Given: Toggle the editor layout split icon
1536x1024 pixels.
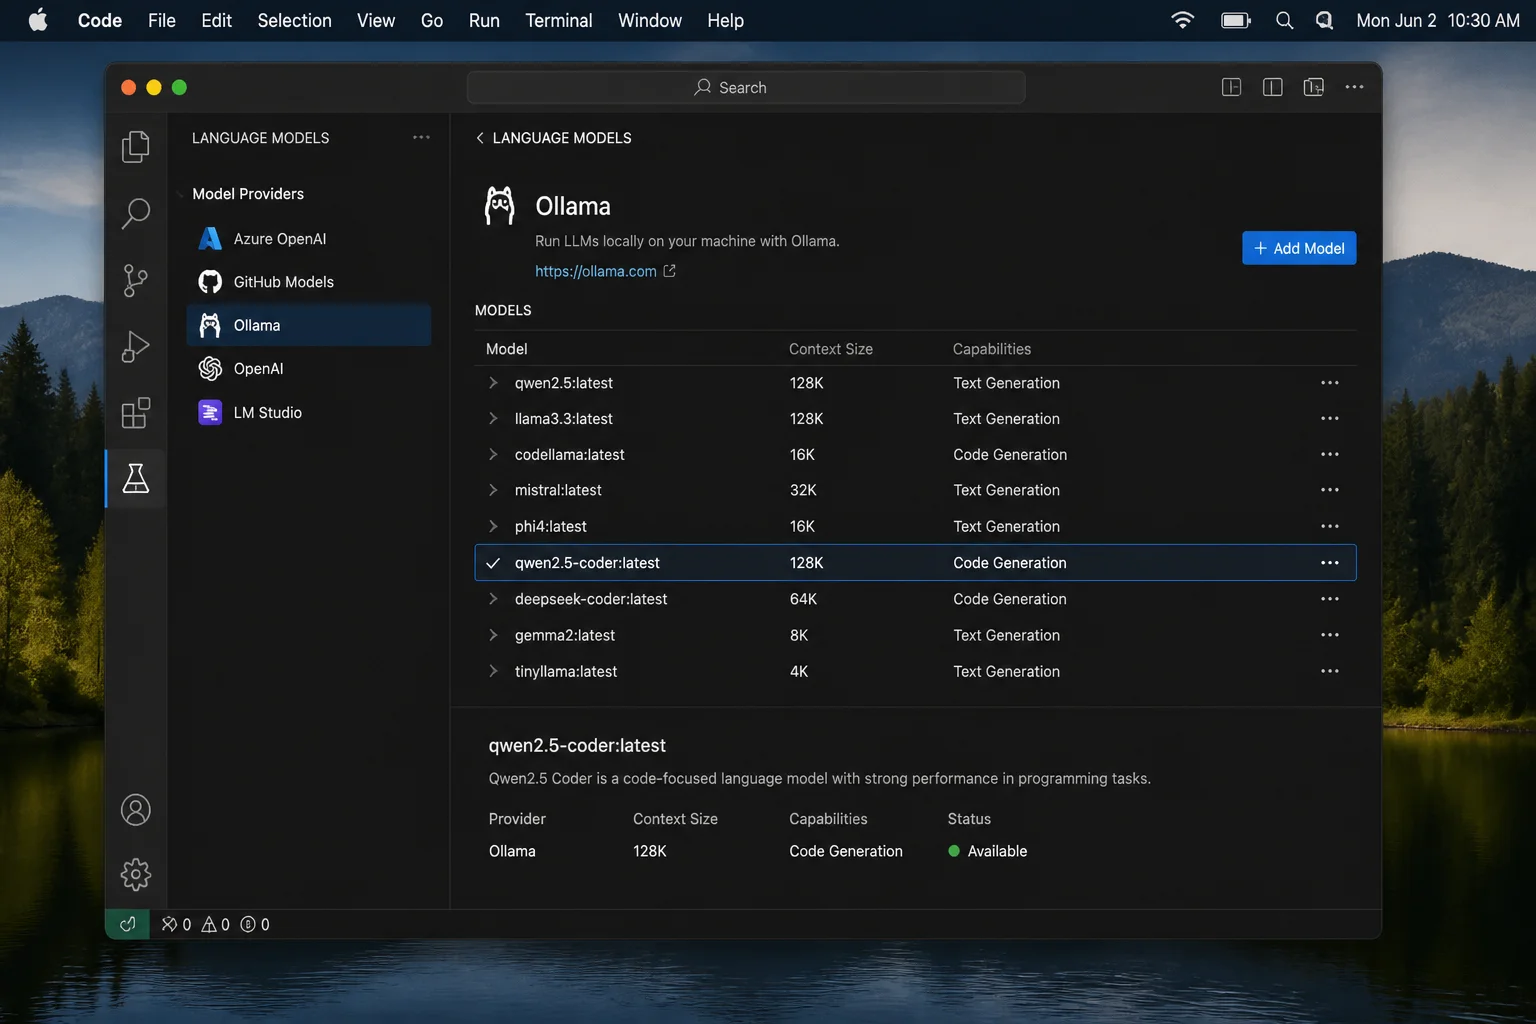Looking at the screenshot, I should click(x=1273, y=87).
